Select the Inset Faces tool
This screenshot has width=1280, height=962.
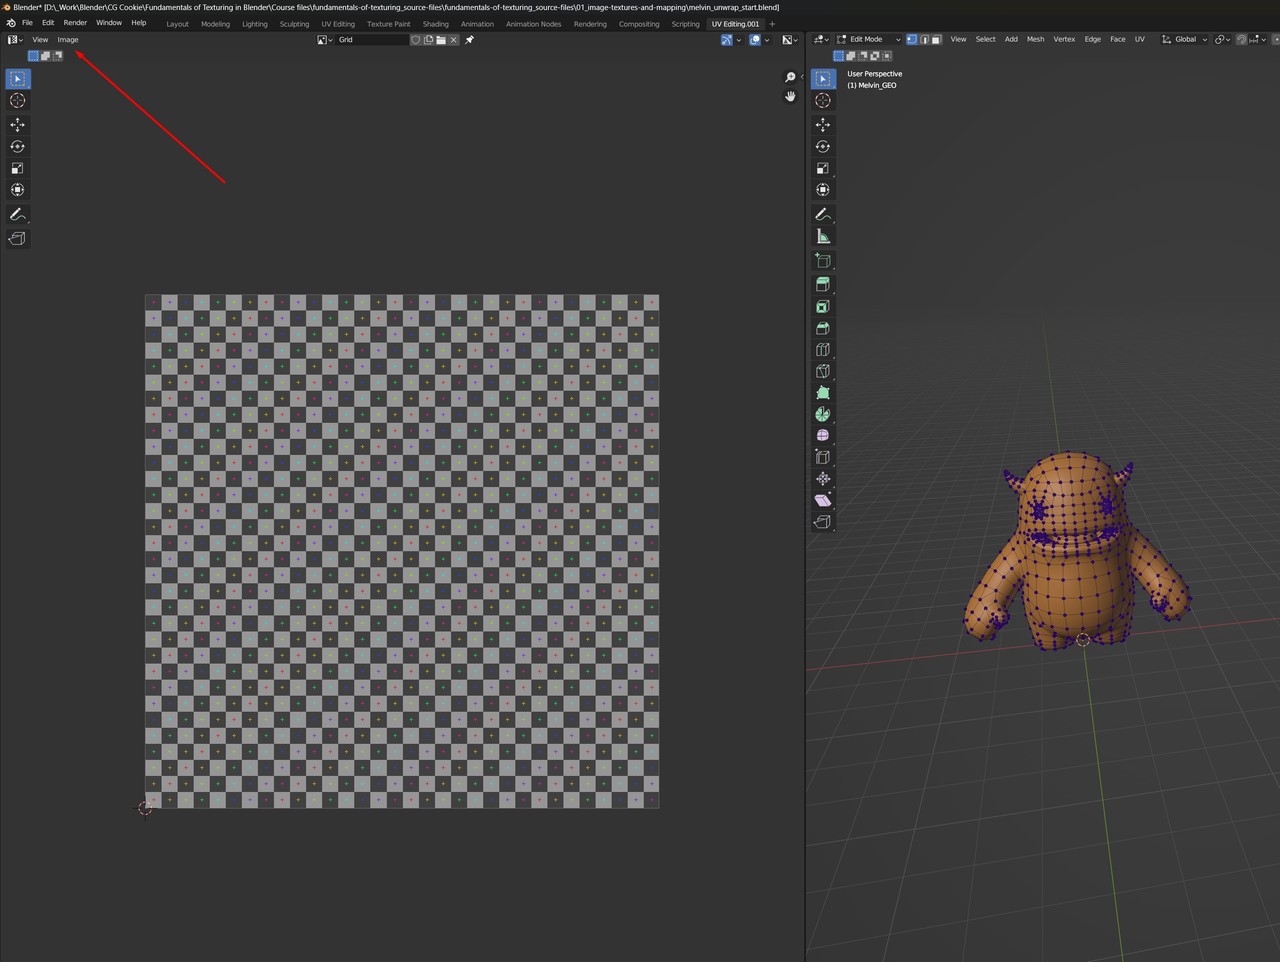pos(823,307)
